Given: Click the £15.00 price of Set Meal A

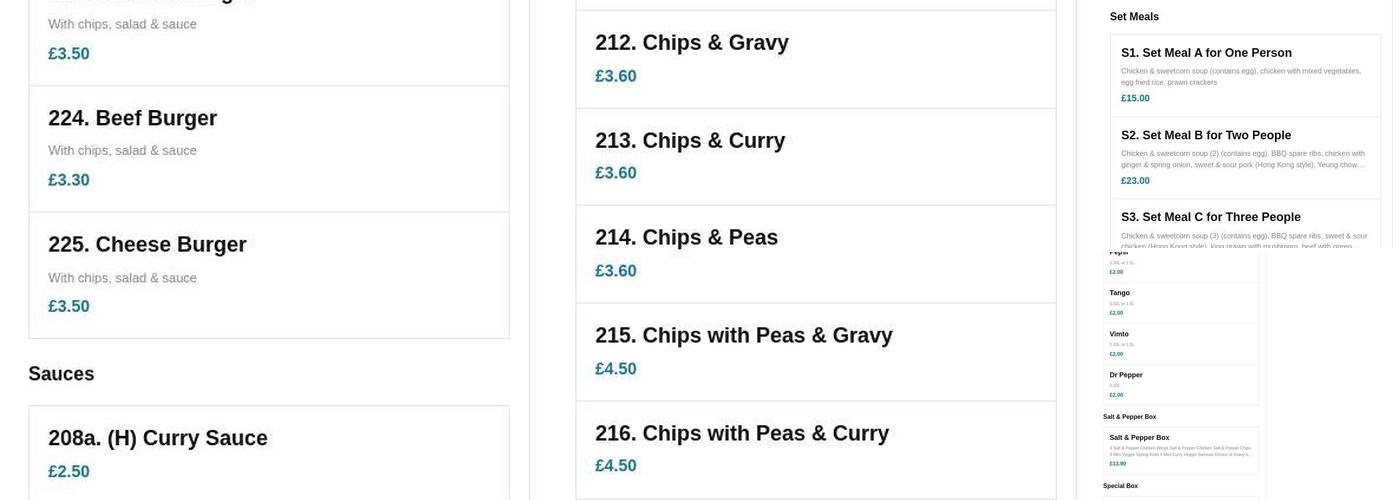Looking at the screenshot, I should click(1135, 98).
